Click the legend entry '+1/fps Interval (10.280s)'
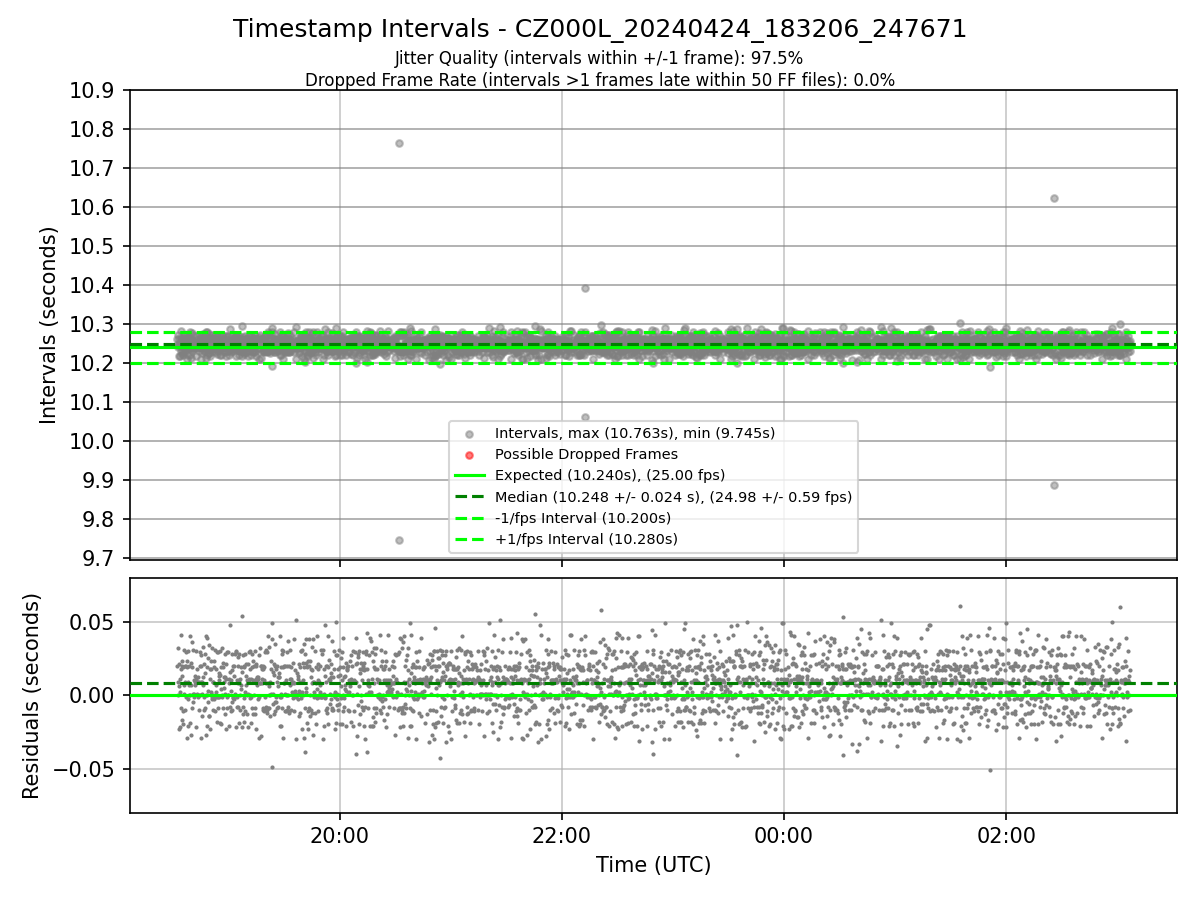The width and height of the screenshot is (1200, 900). click(x=586, y=539)
